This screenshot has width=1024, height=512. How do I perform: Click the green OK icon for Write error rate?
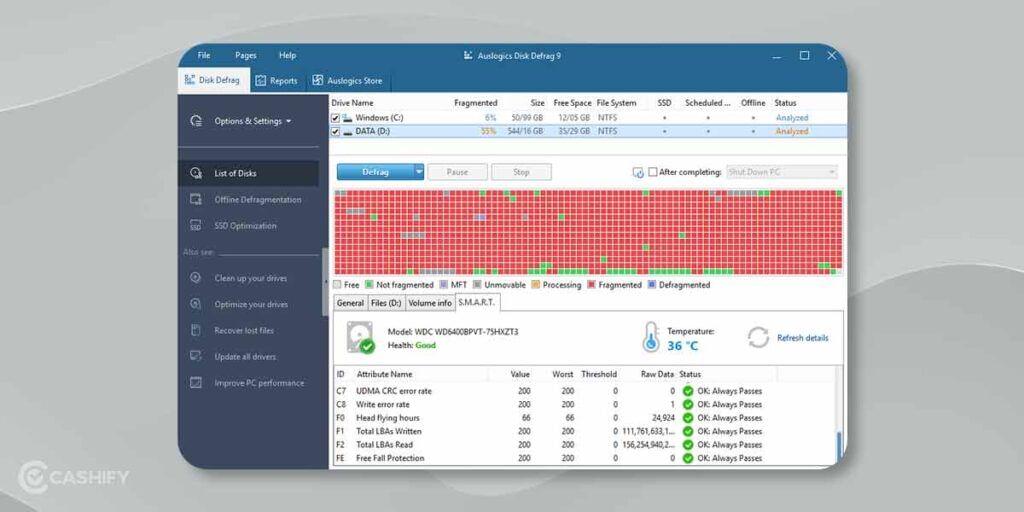pos(688,404)
